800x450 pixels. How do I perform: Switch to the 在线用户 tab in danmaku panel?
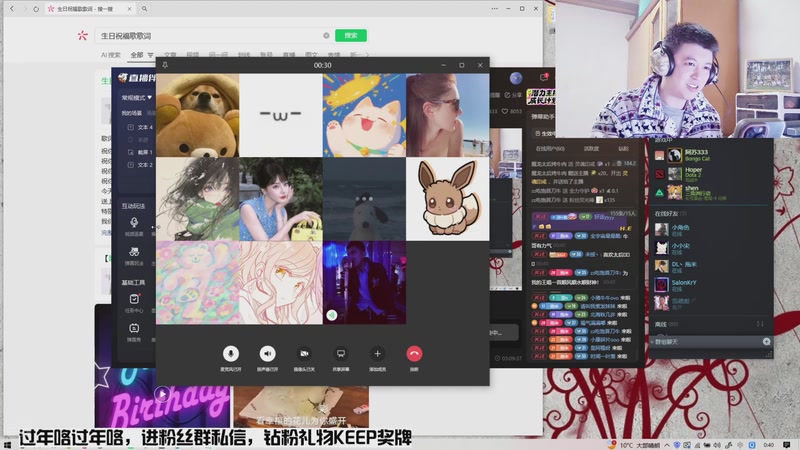(550, 149)
